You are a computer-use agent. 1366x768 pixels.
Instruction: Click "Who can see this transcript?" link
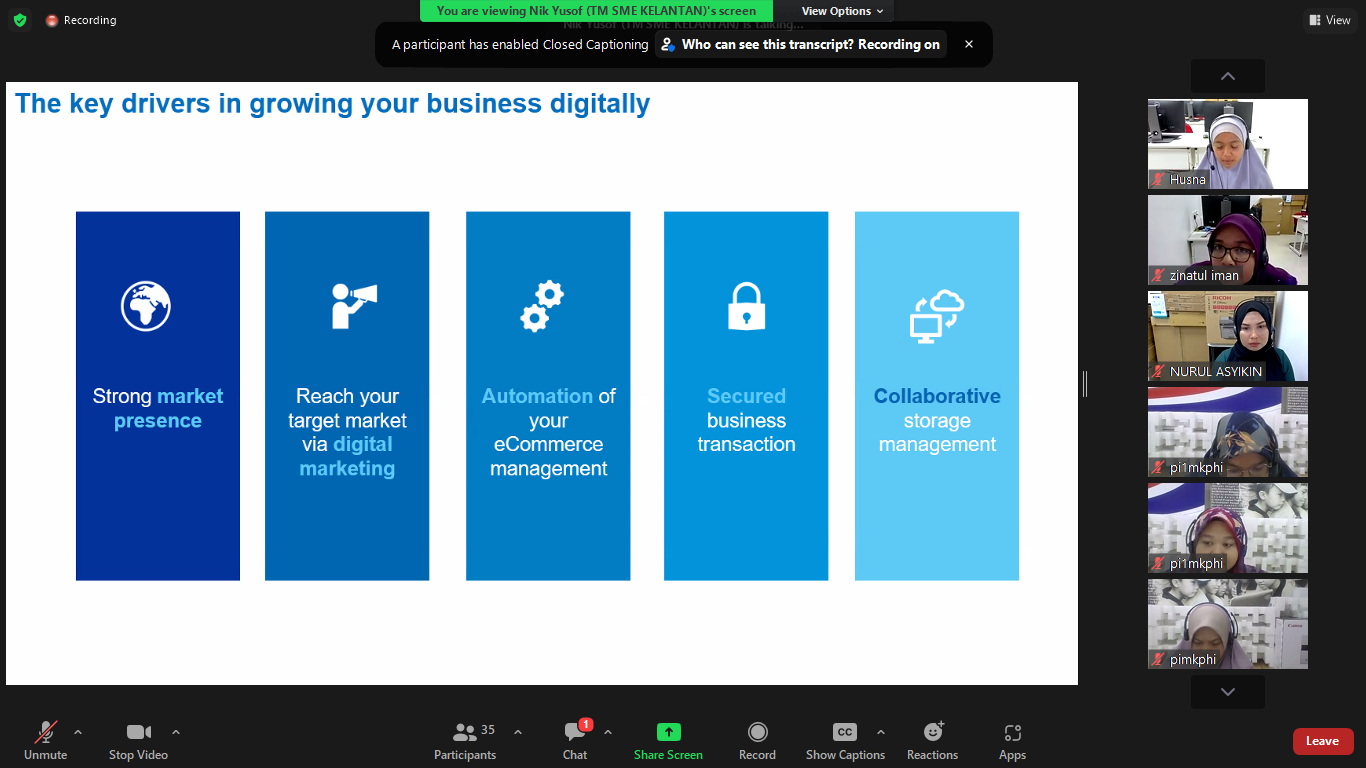click(801, 44)
